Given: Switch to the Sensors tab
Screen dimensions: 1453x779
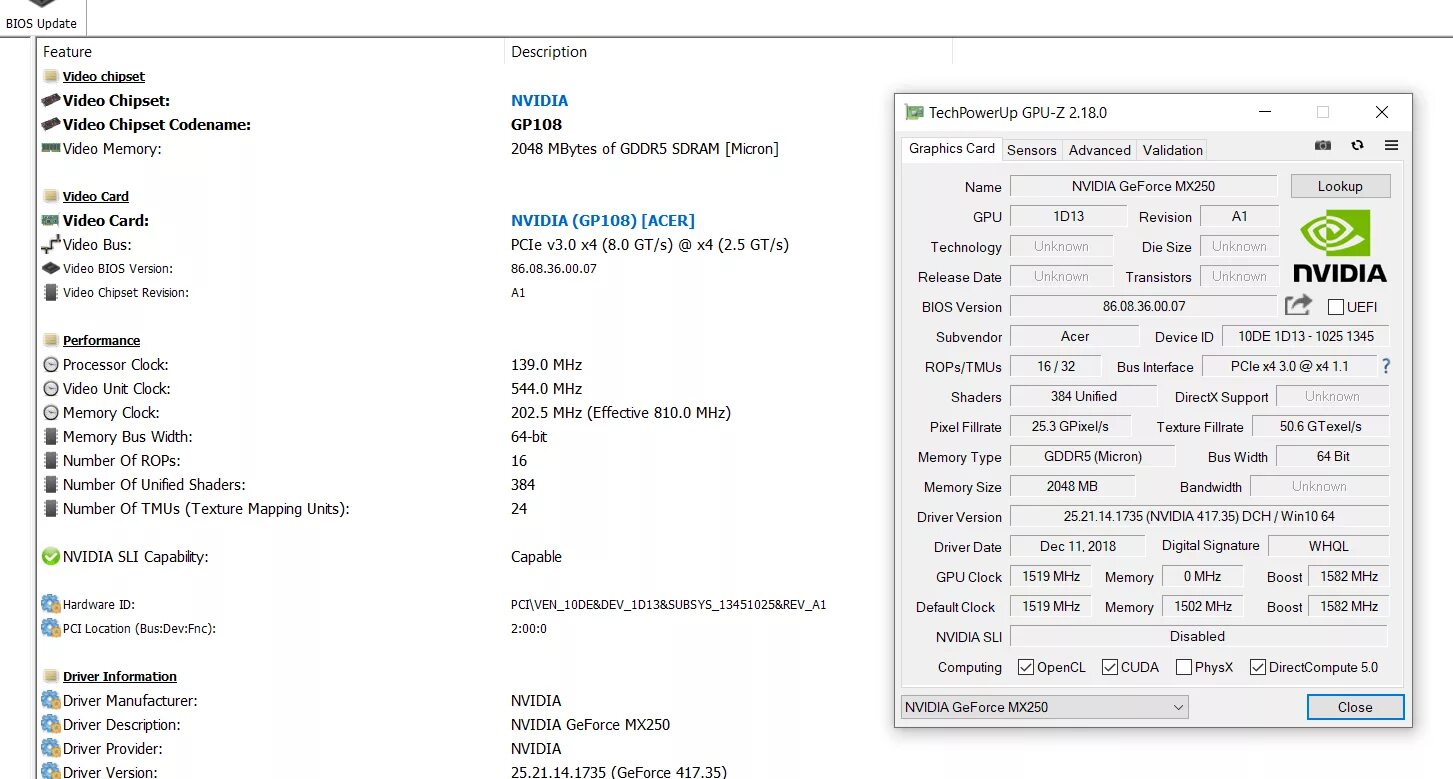Looking at the screenshot, I should click(1031, 150).
